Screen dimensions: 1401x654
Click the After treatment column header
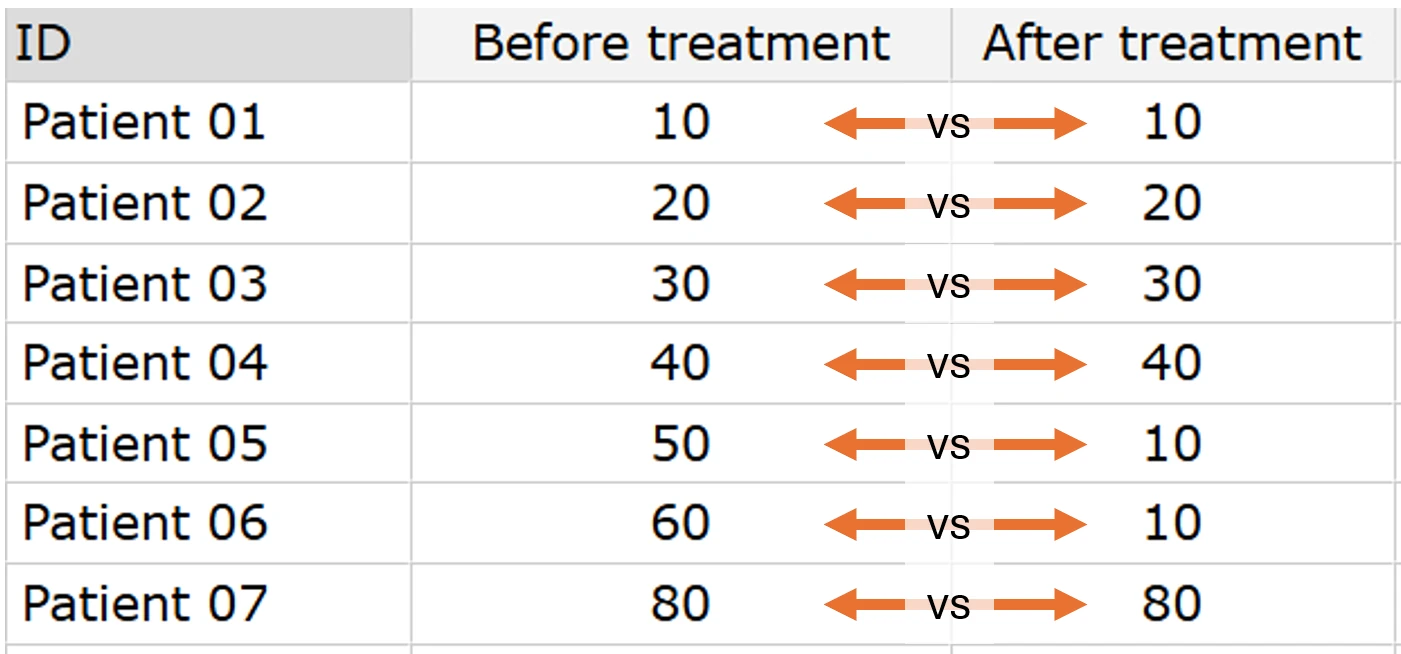pos(1172,45)
